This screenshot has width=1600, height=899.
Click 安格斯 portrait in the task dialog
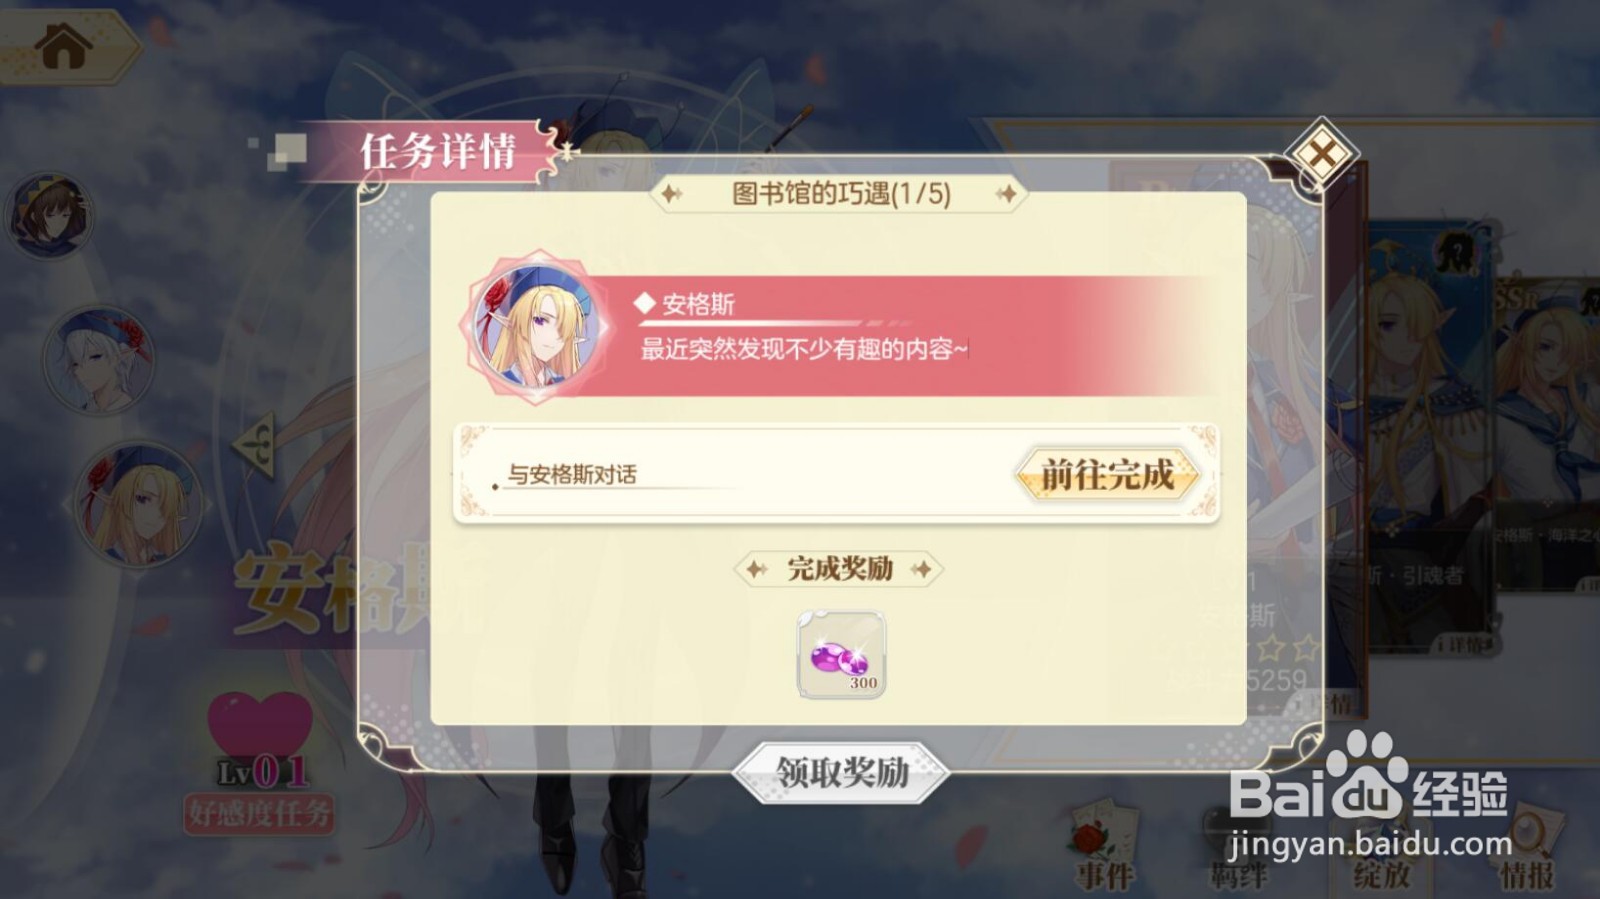(537, 327)
